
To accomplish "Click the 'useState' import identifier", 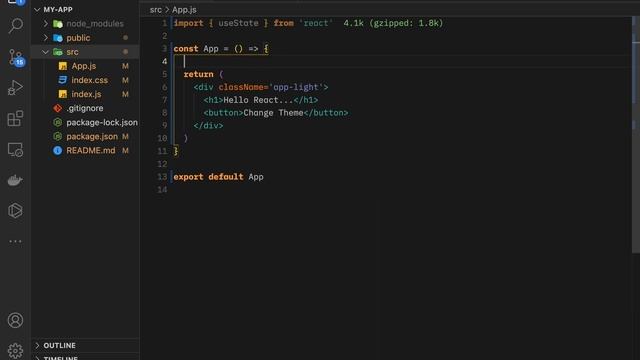I will coord(238,23).
